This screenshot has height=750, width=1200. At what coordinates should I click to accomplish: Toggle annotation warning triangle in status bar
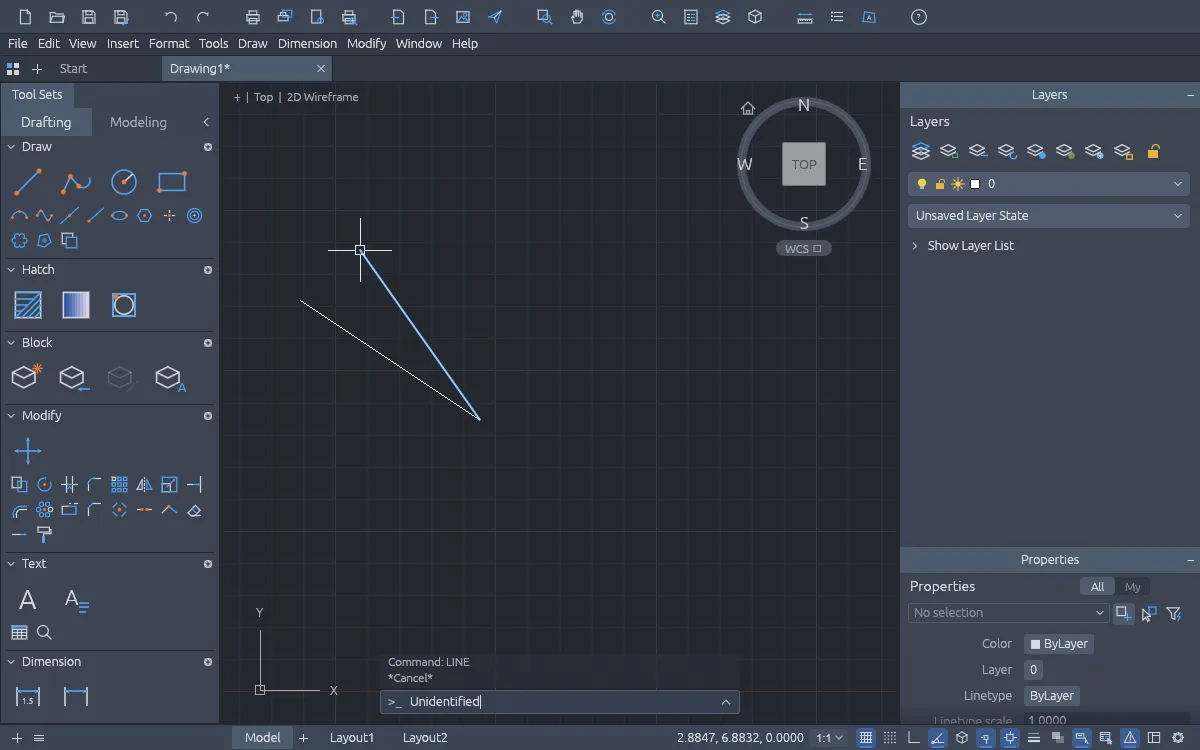(1130, 738)
